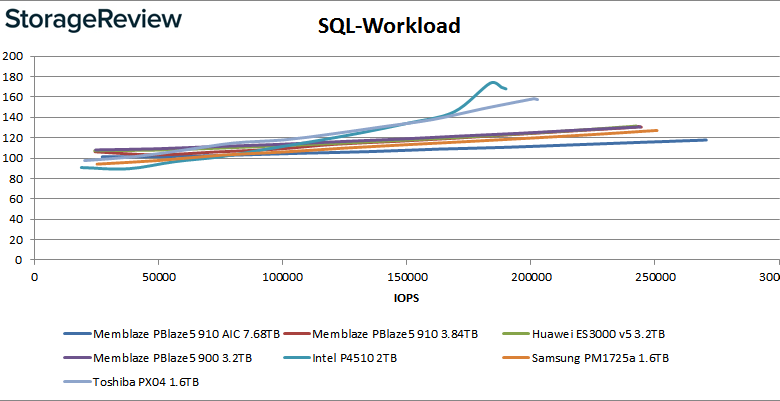
Task: Click the 250000 label on IOPS axis
Action: click(x=655, y=277)
